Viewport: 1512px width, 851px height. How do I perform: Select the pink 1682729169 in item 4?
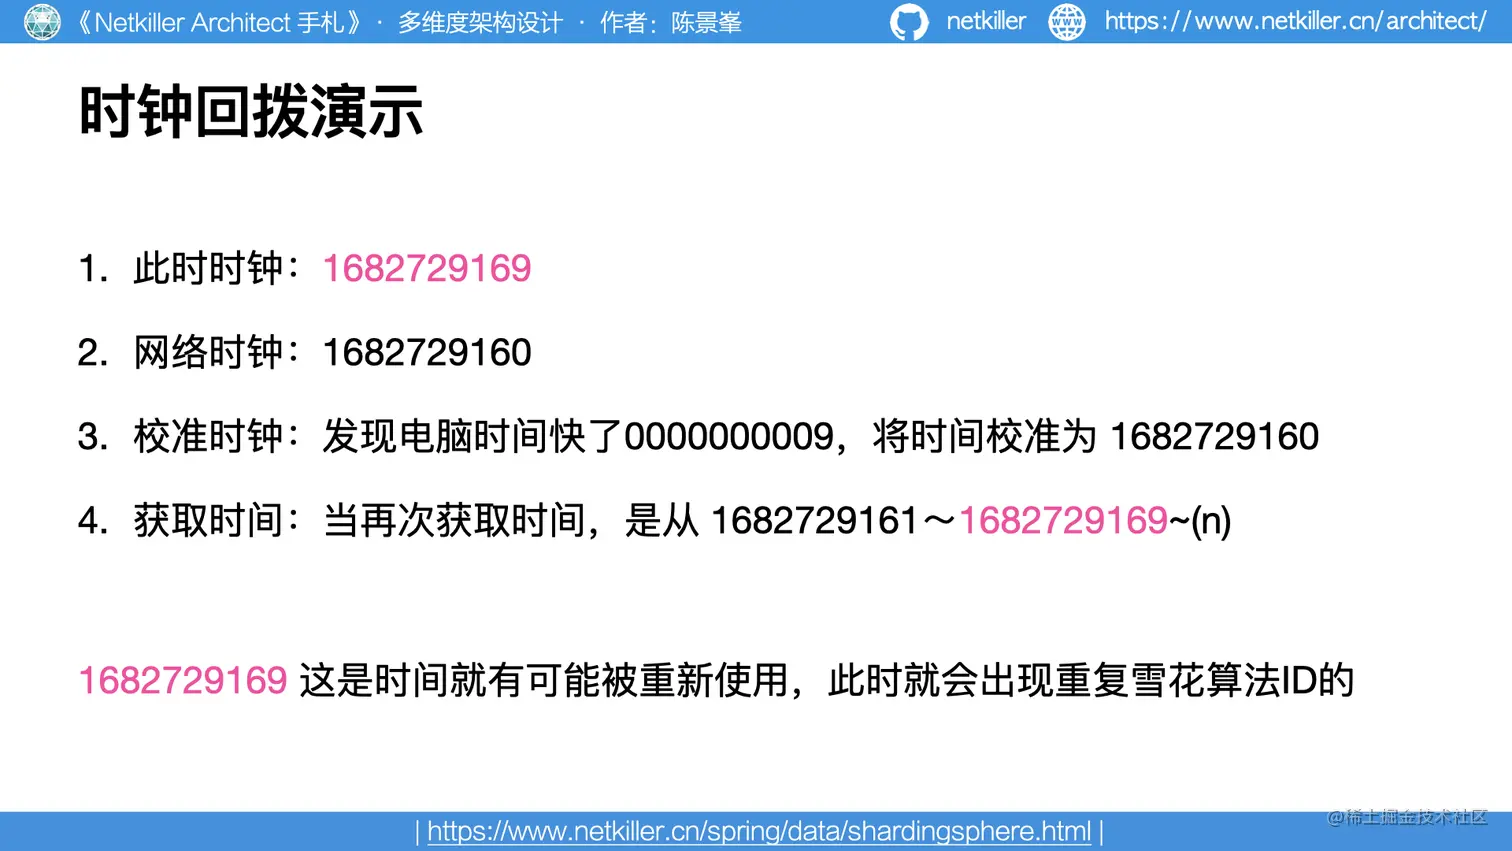[x=1063, y=520]
